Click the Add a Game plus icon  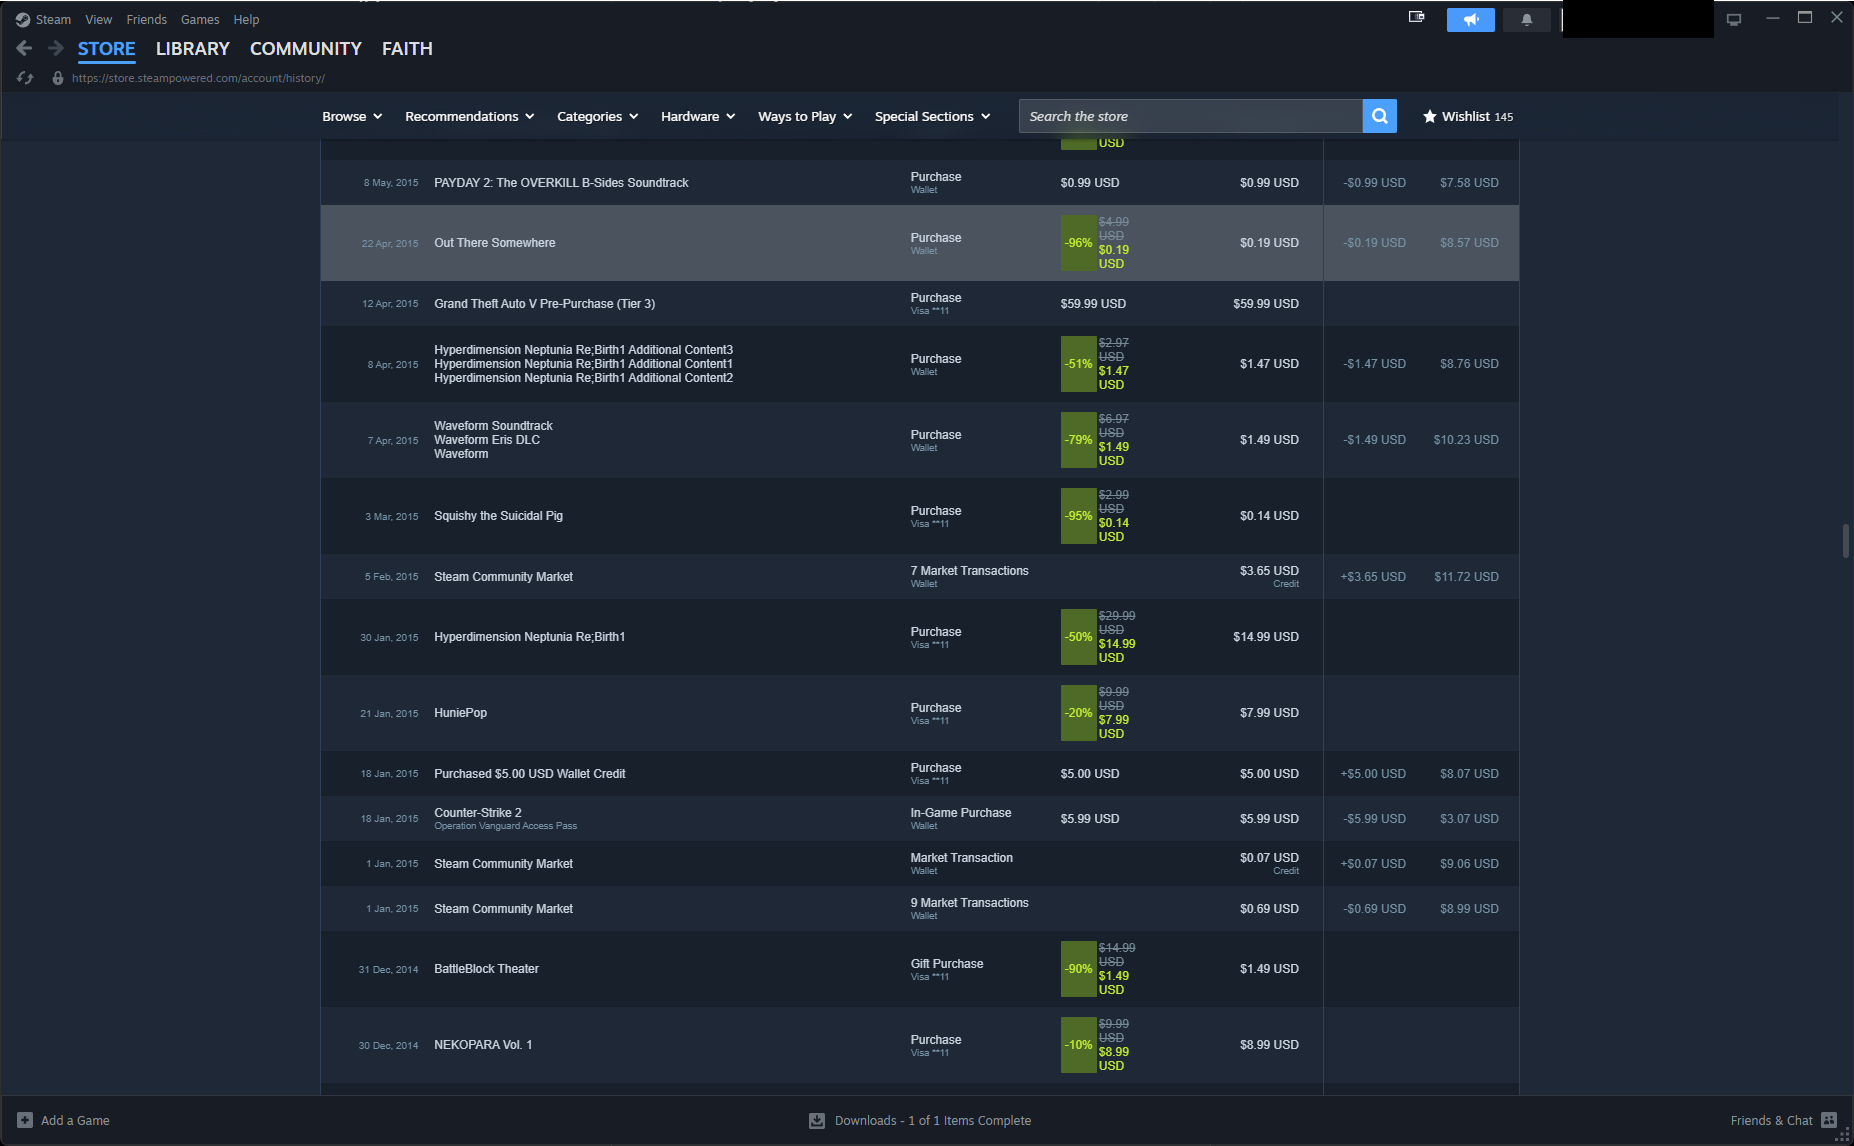pyautogui.click(x=25, y=1120)
